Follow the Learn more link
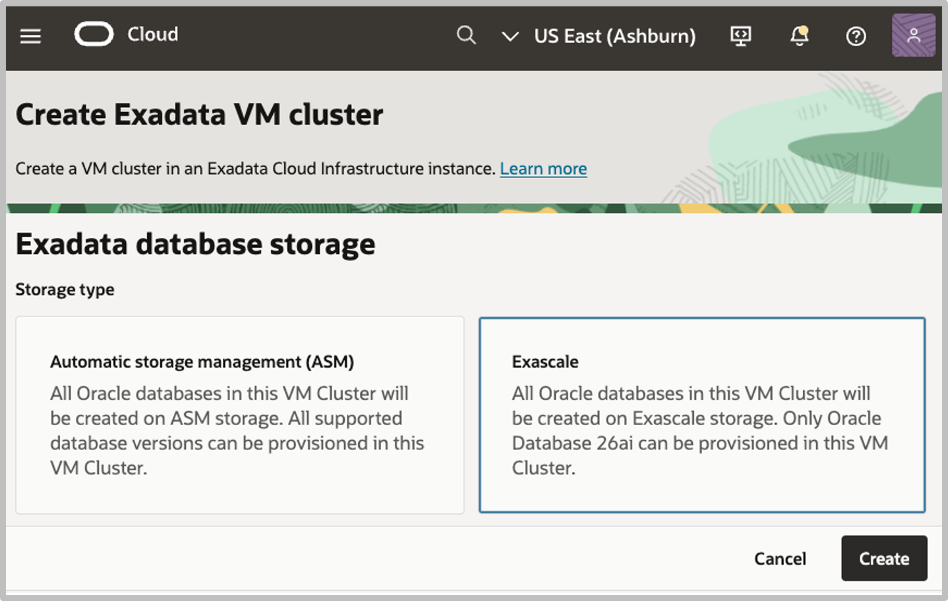 (x=543, y=169)
